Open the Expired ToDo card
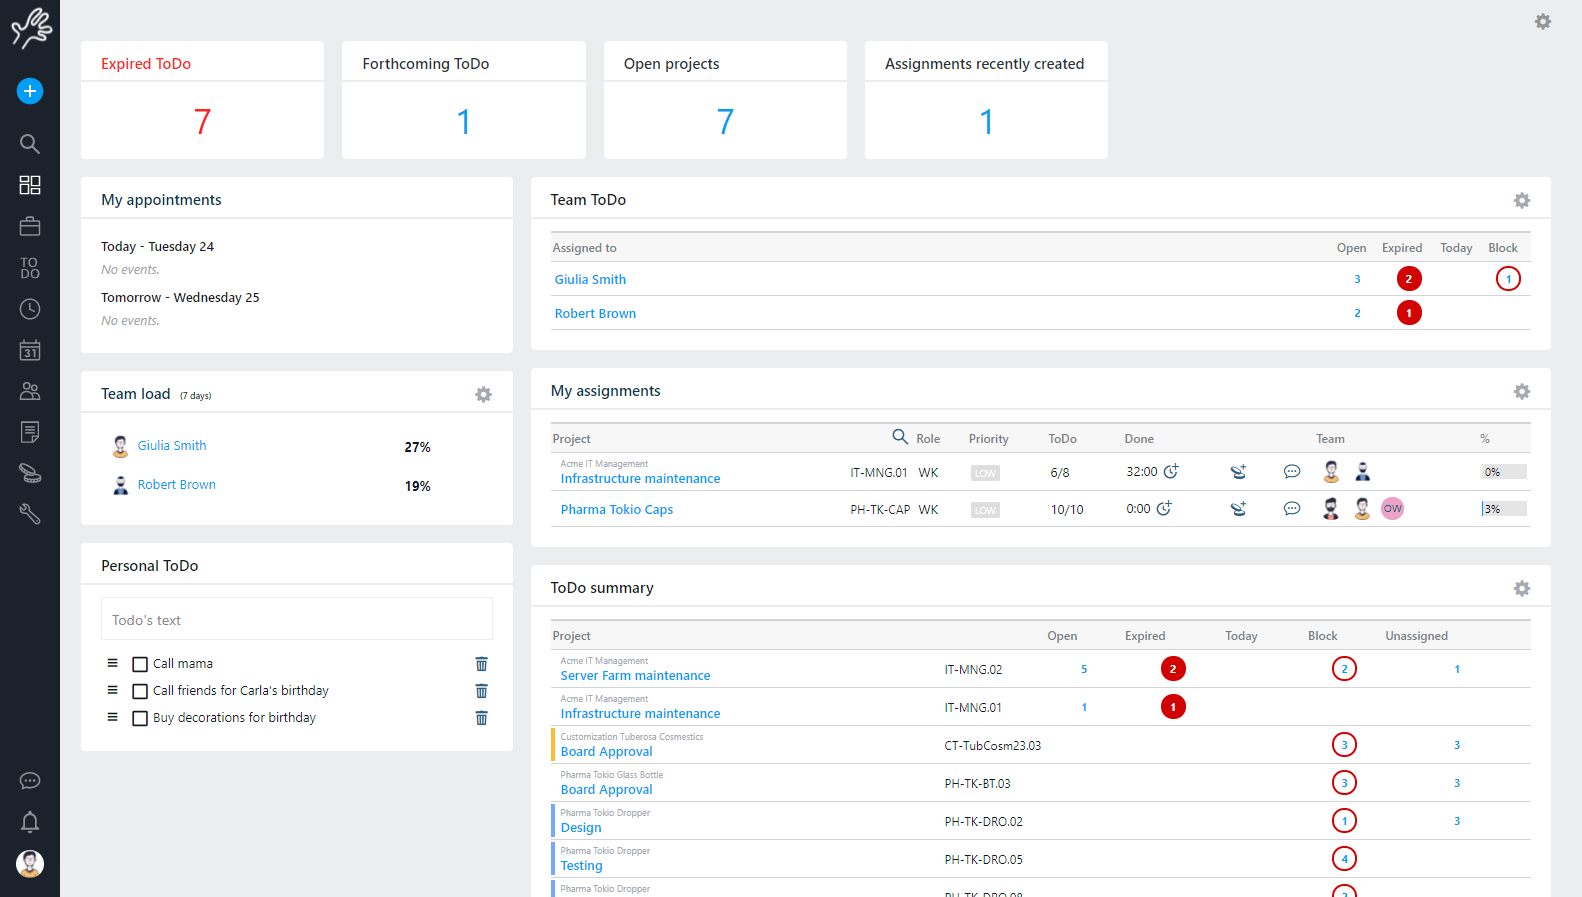 202,100
